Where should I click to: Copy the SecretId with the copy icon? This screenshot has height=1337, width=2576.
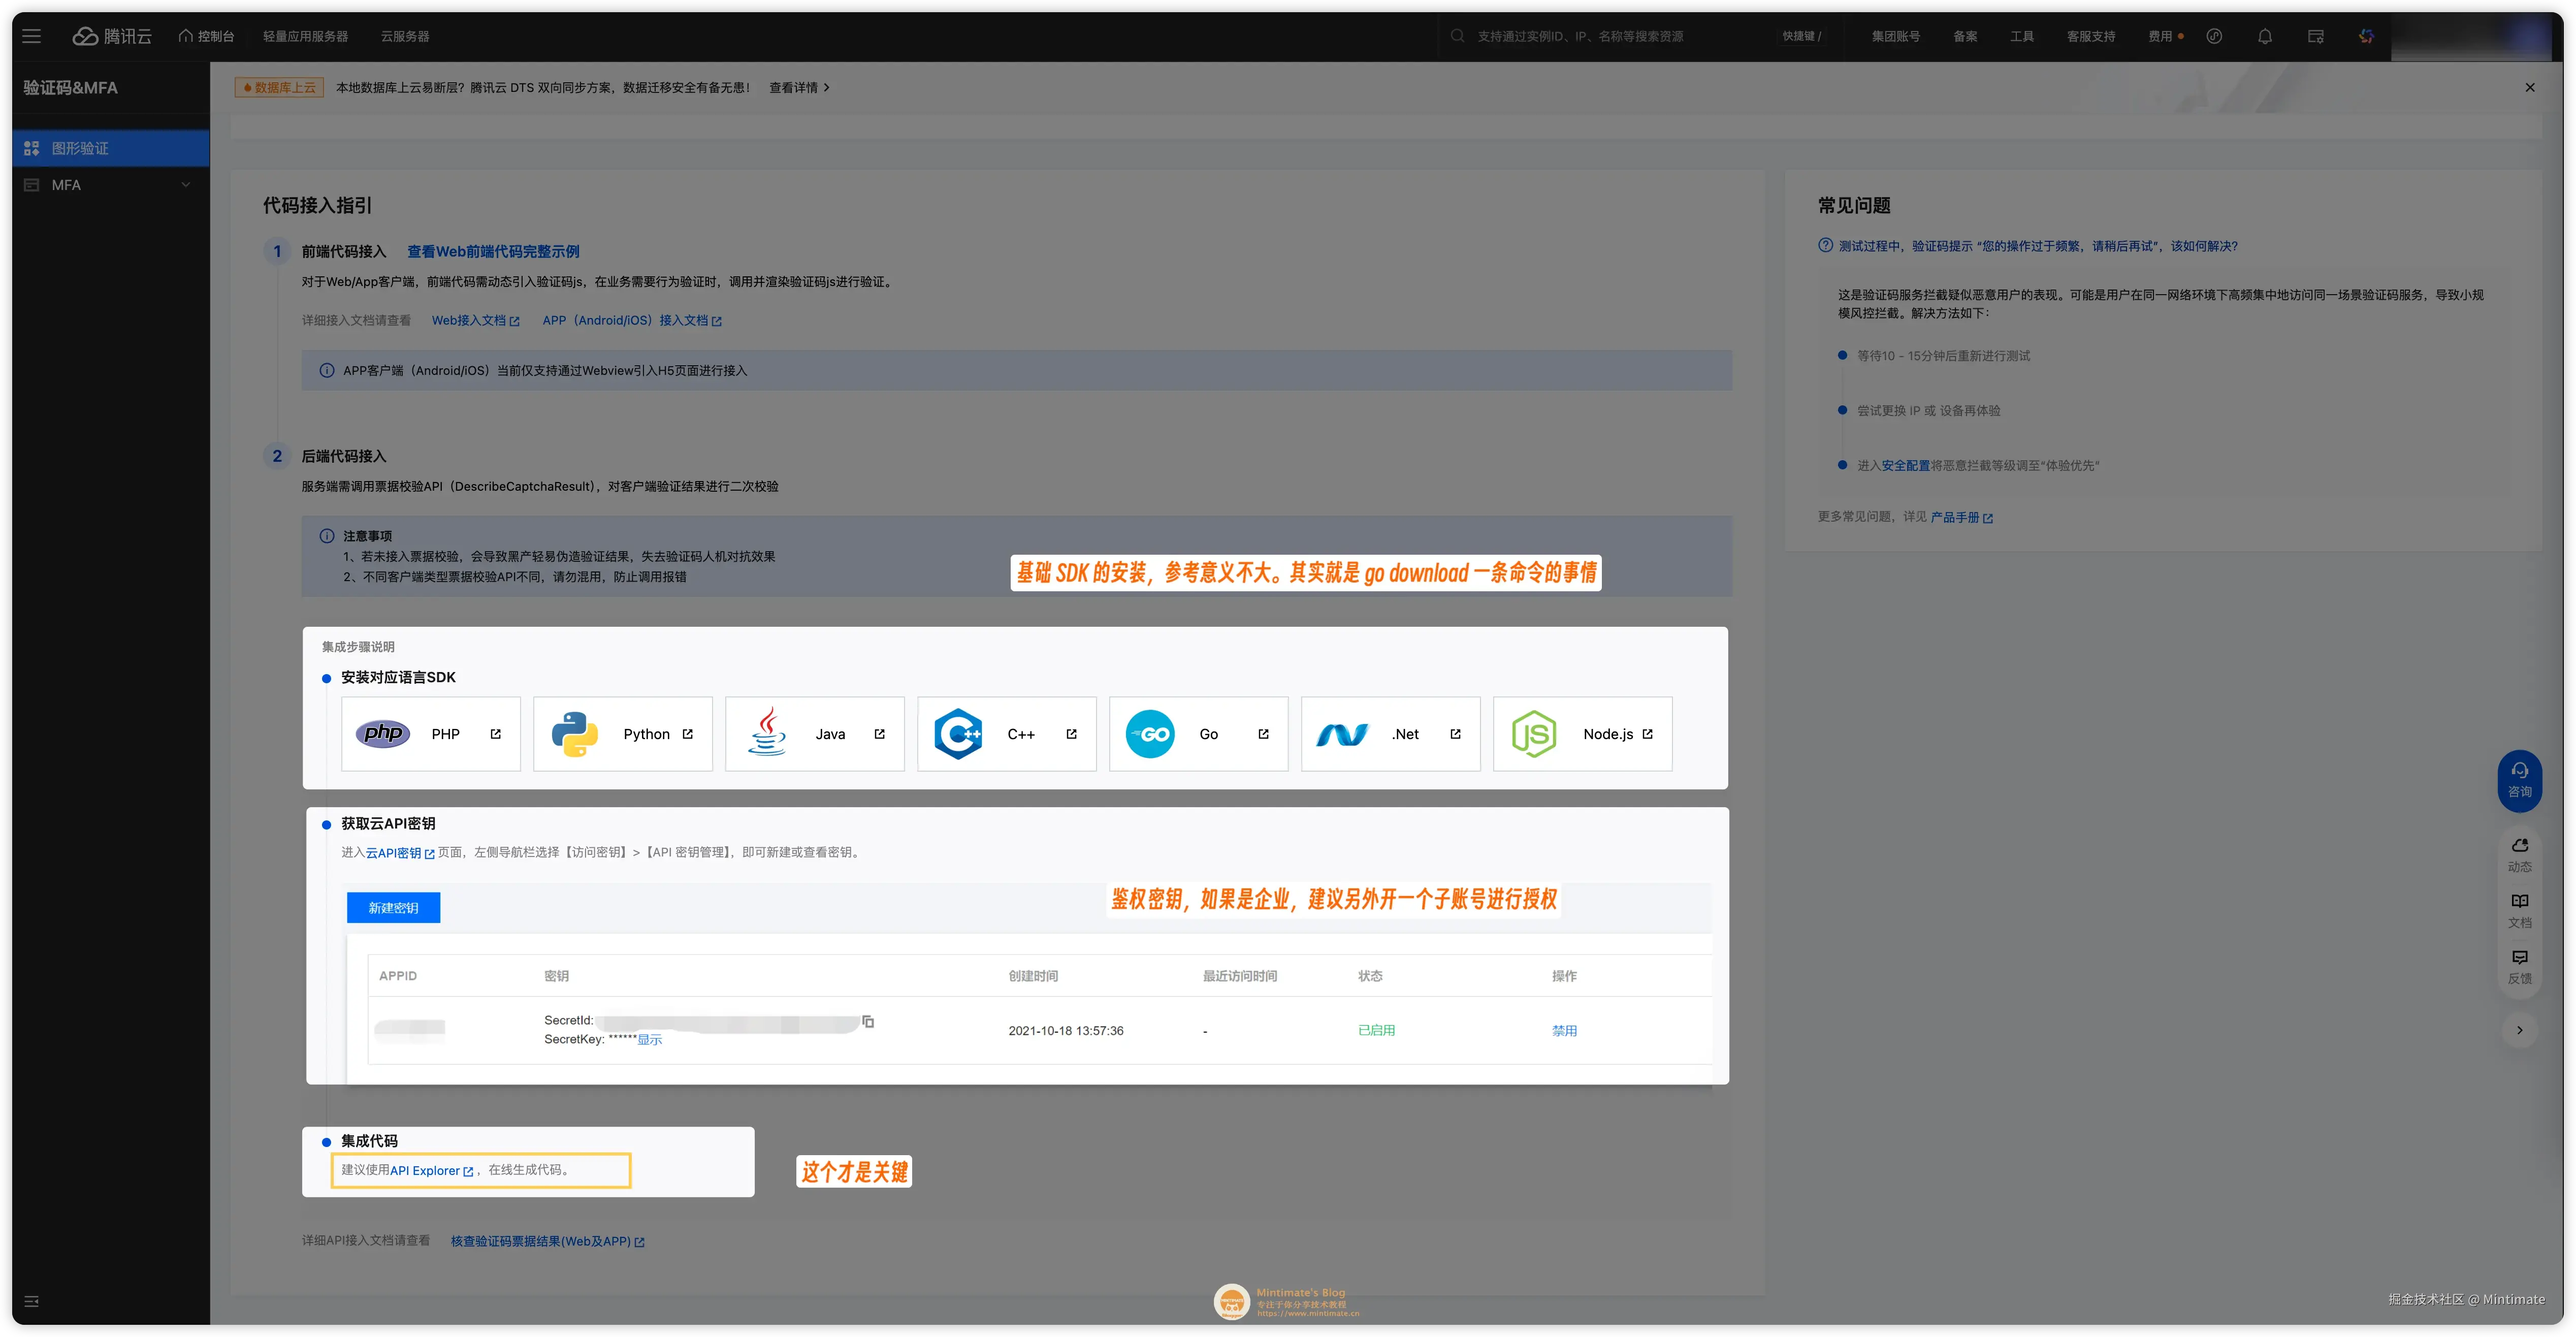click(x=868, y=1021)
